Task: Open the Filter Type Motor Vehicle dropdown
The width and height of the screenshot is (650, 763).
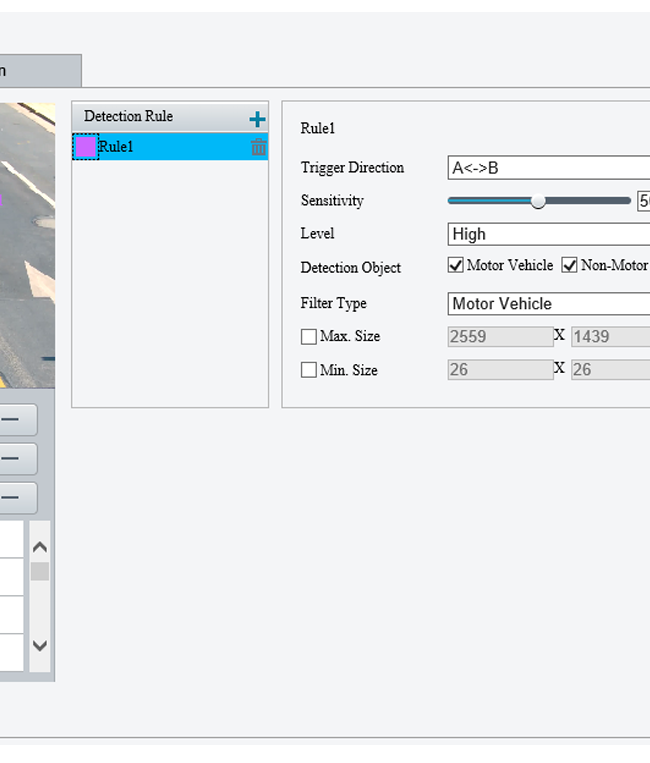Action: pos(548,304)
